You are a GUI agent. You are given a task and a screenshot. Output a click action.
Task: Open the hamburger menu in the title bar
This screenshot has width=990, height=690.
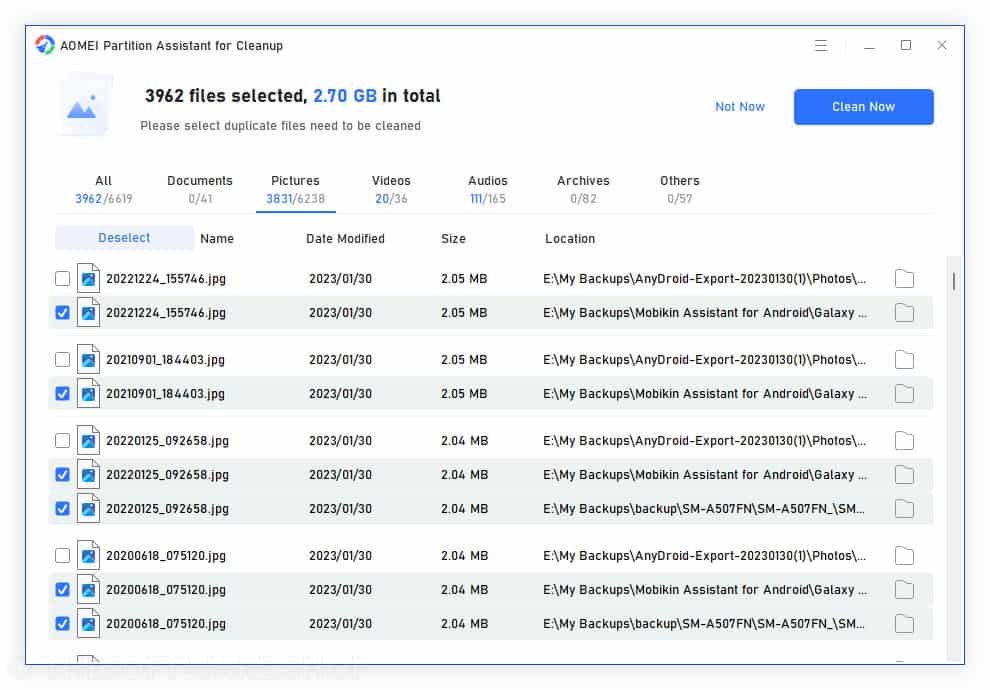[x=821, y=45]
